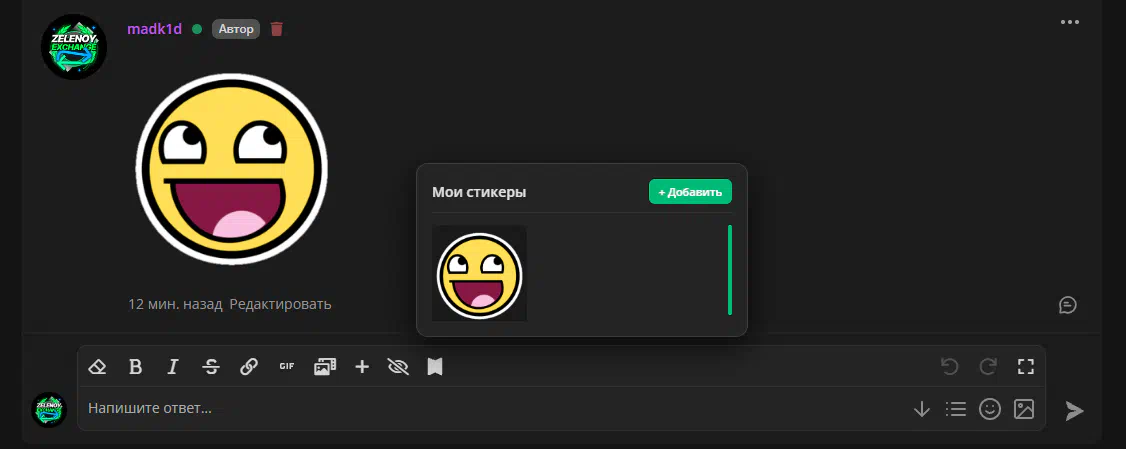Insert hidden content with crossed-eye icon
1126x449 pixels.
(x=398, y=367)
